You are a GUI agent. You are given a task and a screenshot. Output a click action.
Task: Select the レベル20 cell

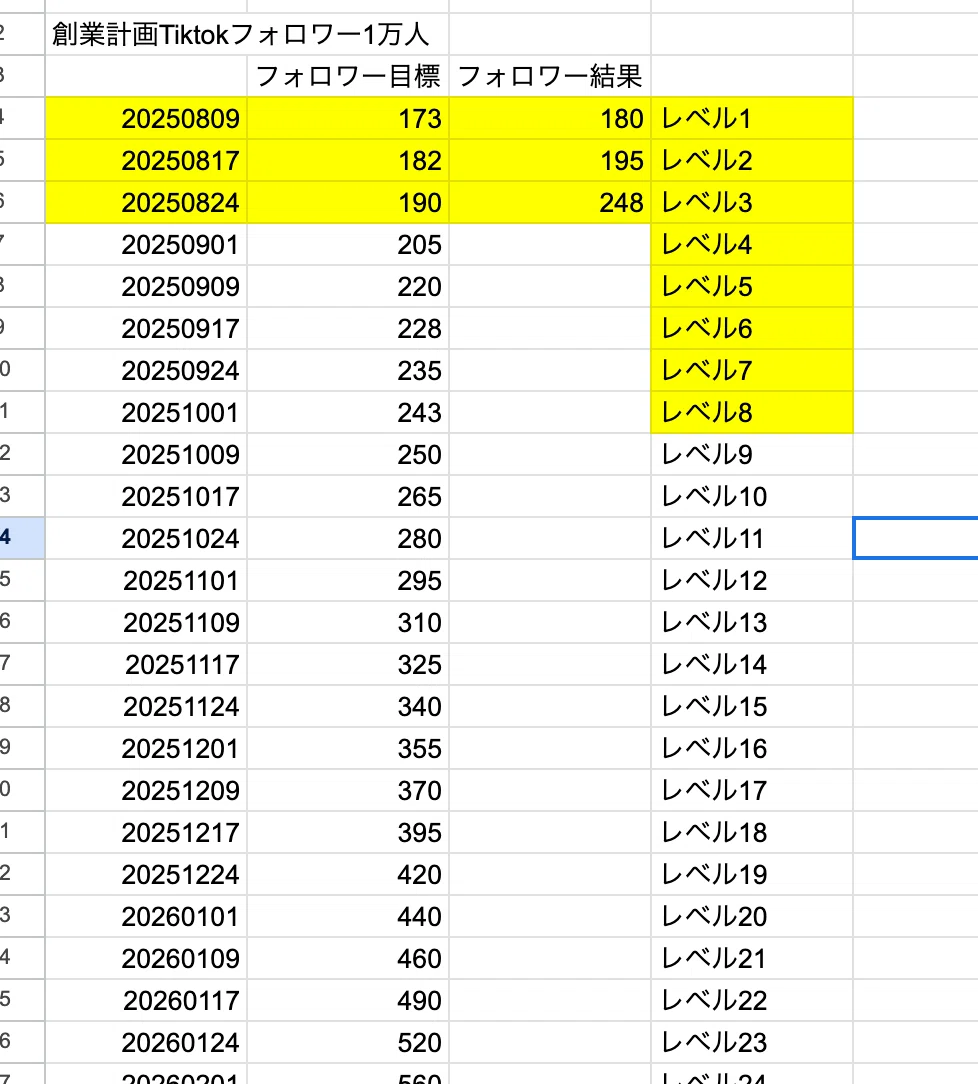(752, 917)
